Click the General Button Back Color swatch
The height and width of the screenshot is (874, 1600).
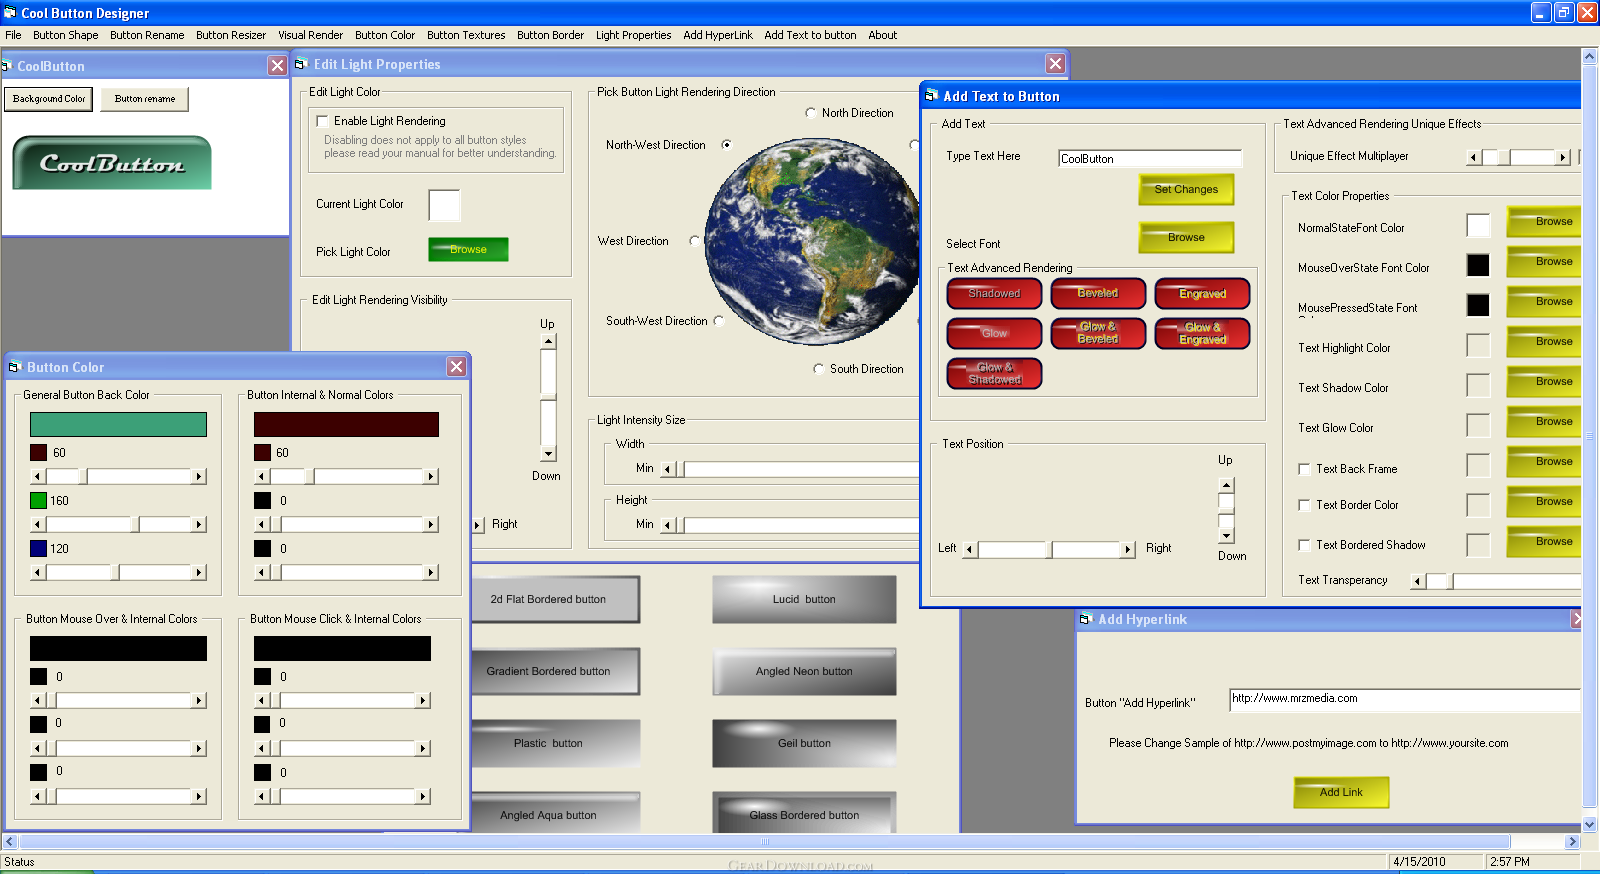[x=118, y=425]
